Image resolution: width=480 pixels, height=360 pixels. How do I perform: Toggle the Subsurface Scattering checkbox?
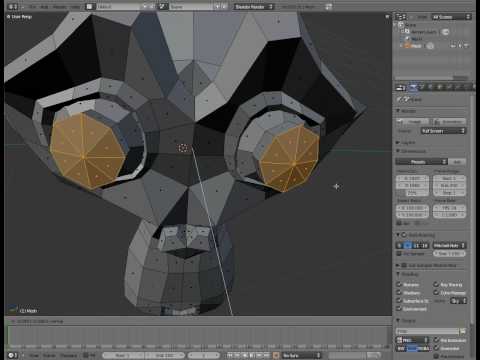point(399,301)
